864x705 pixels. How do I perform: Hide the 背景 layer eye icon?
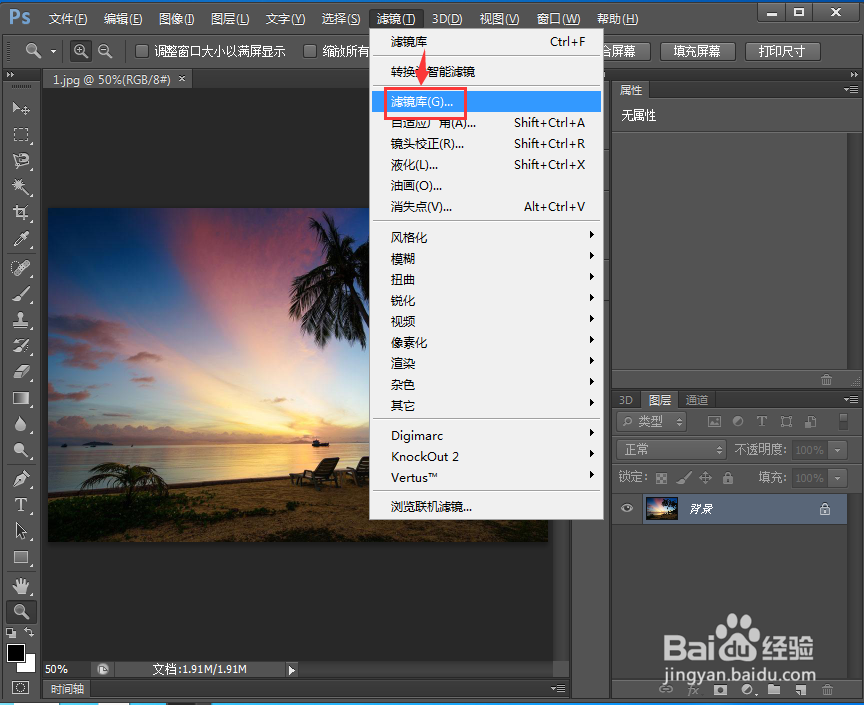coord(627,508)
